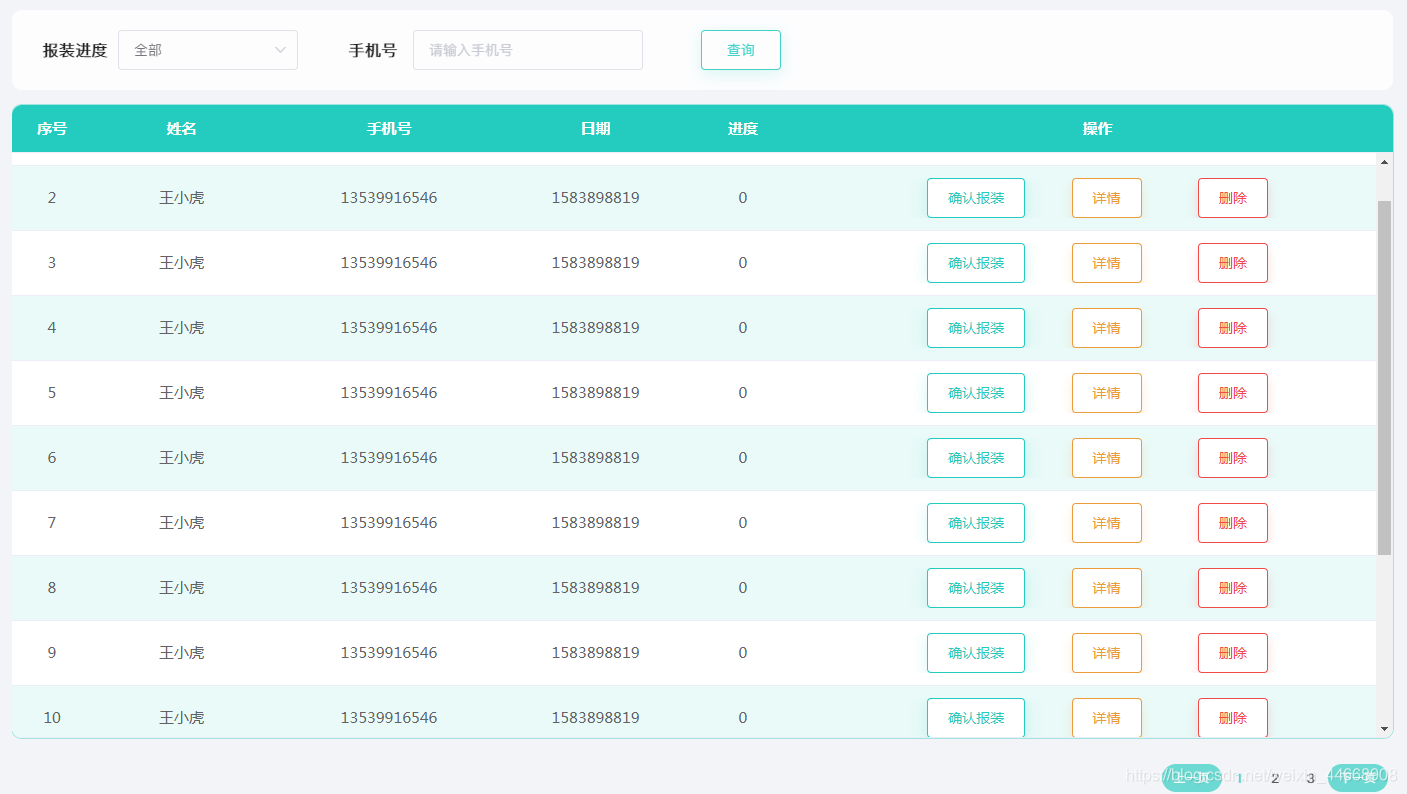Open the 报装进度 filter dropdown
1407x794 pixels.
[x=207, y=50]
